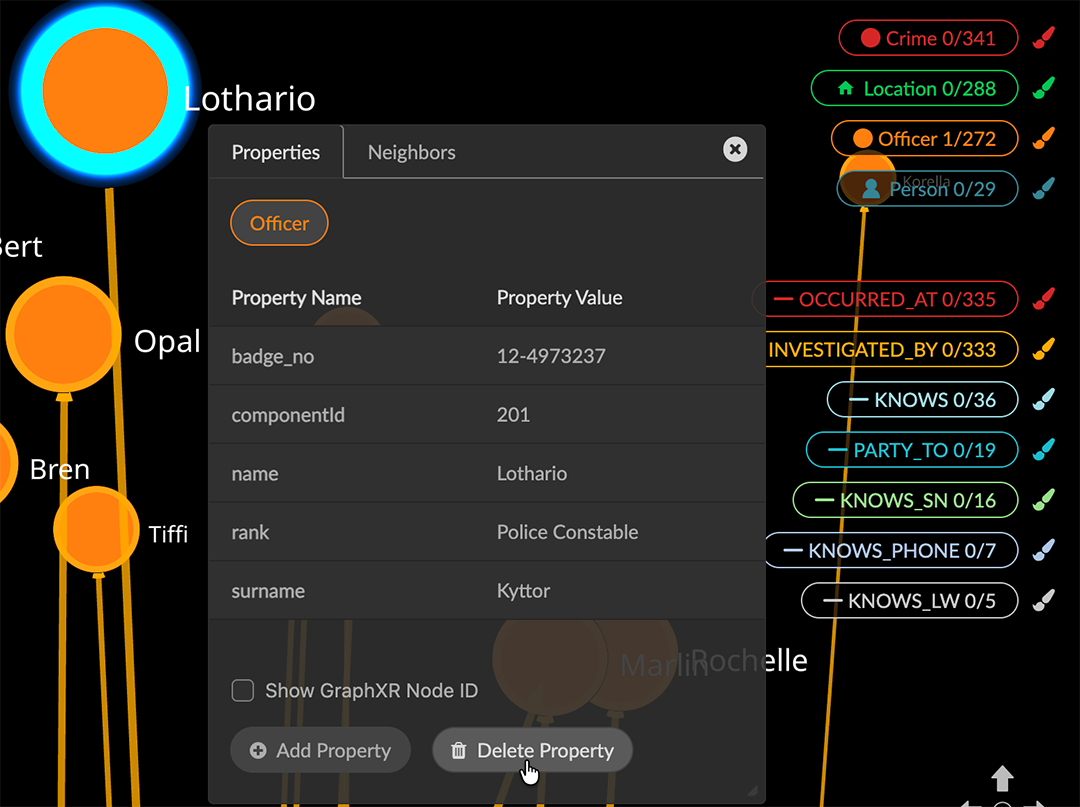The height and width of the screenshot is (807, 1080).
Task: Click the upward pan arrow at bottom right
Action: coord(1003,777)
